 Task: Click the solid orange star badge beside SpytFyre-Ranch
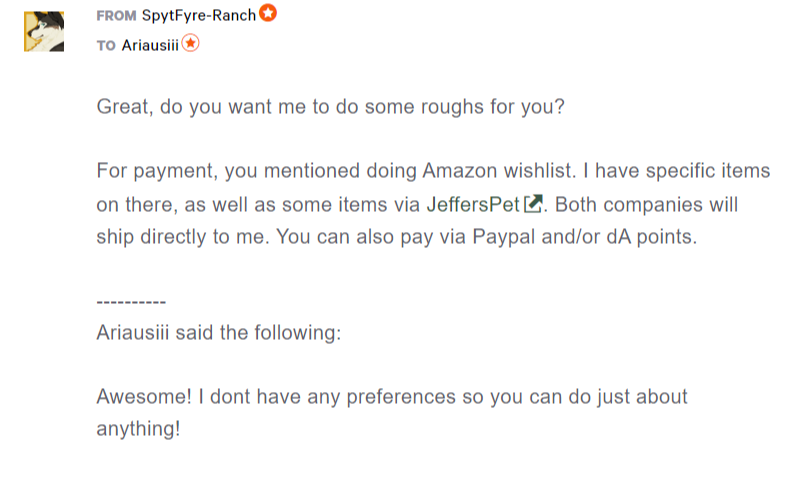pyautogui.click(x=268, y=13)
